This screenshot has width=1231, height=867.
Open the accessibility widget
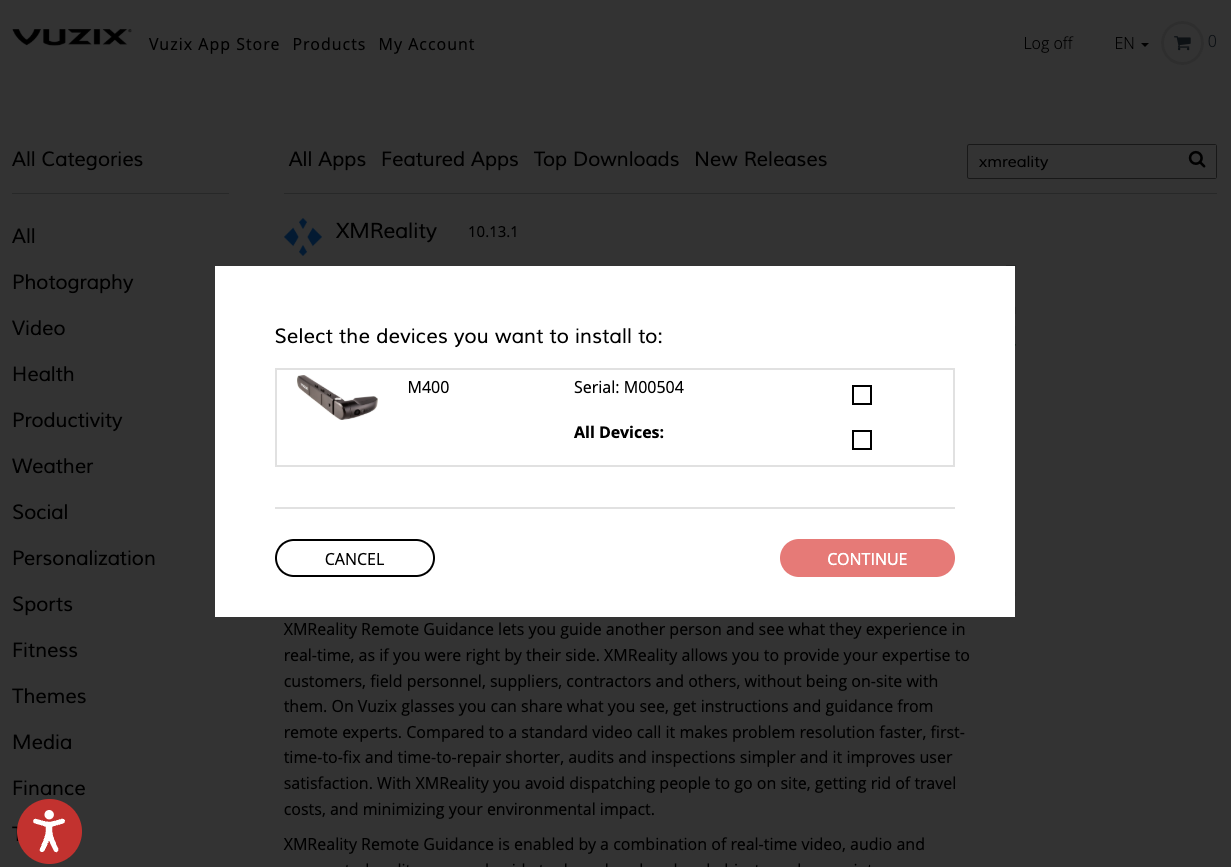[50, 831]
